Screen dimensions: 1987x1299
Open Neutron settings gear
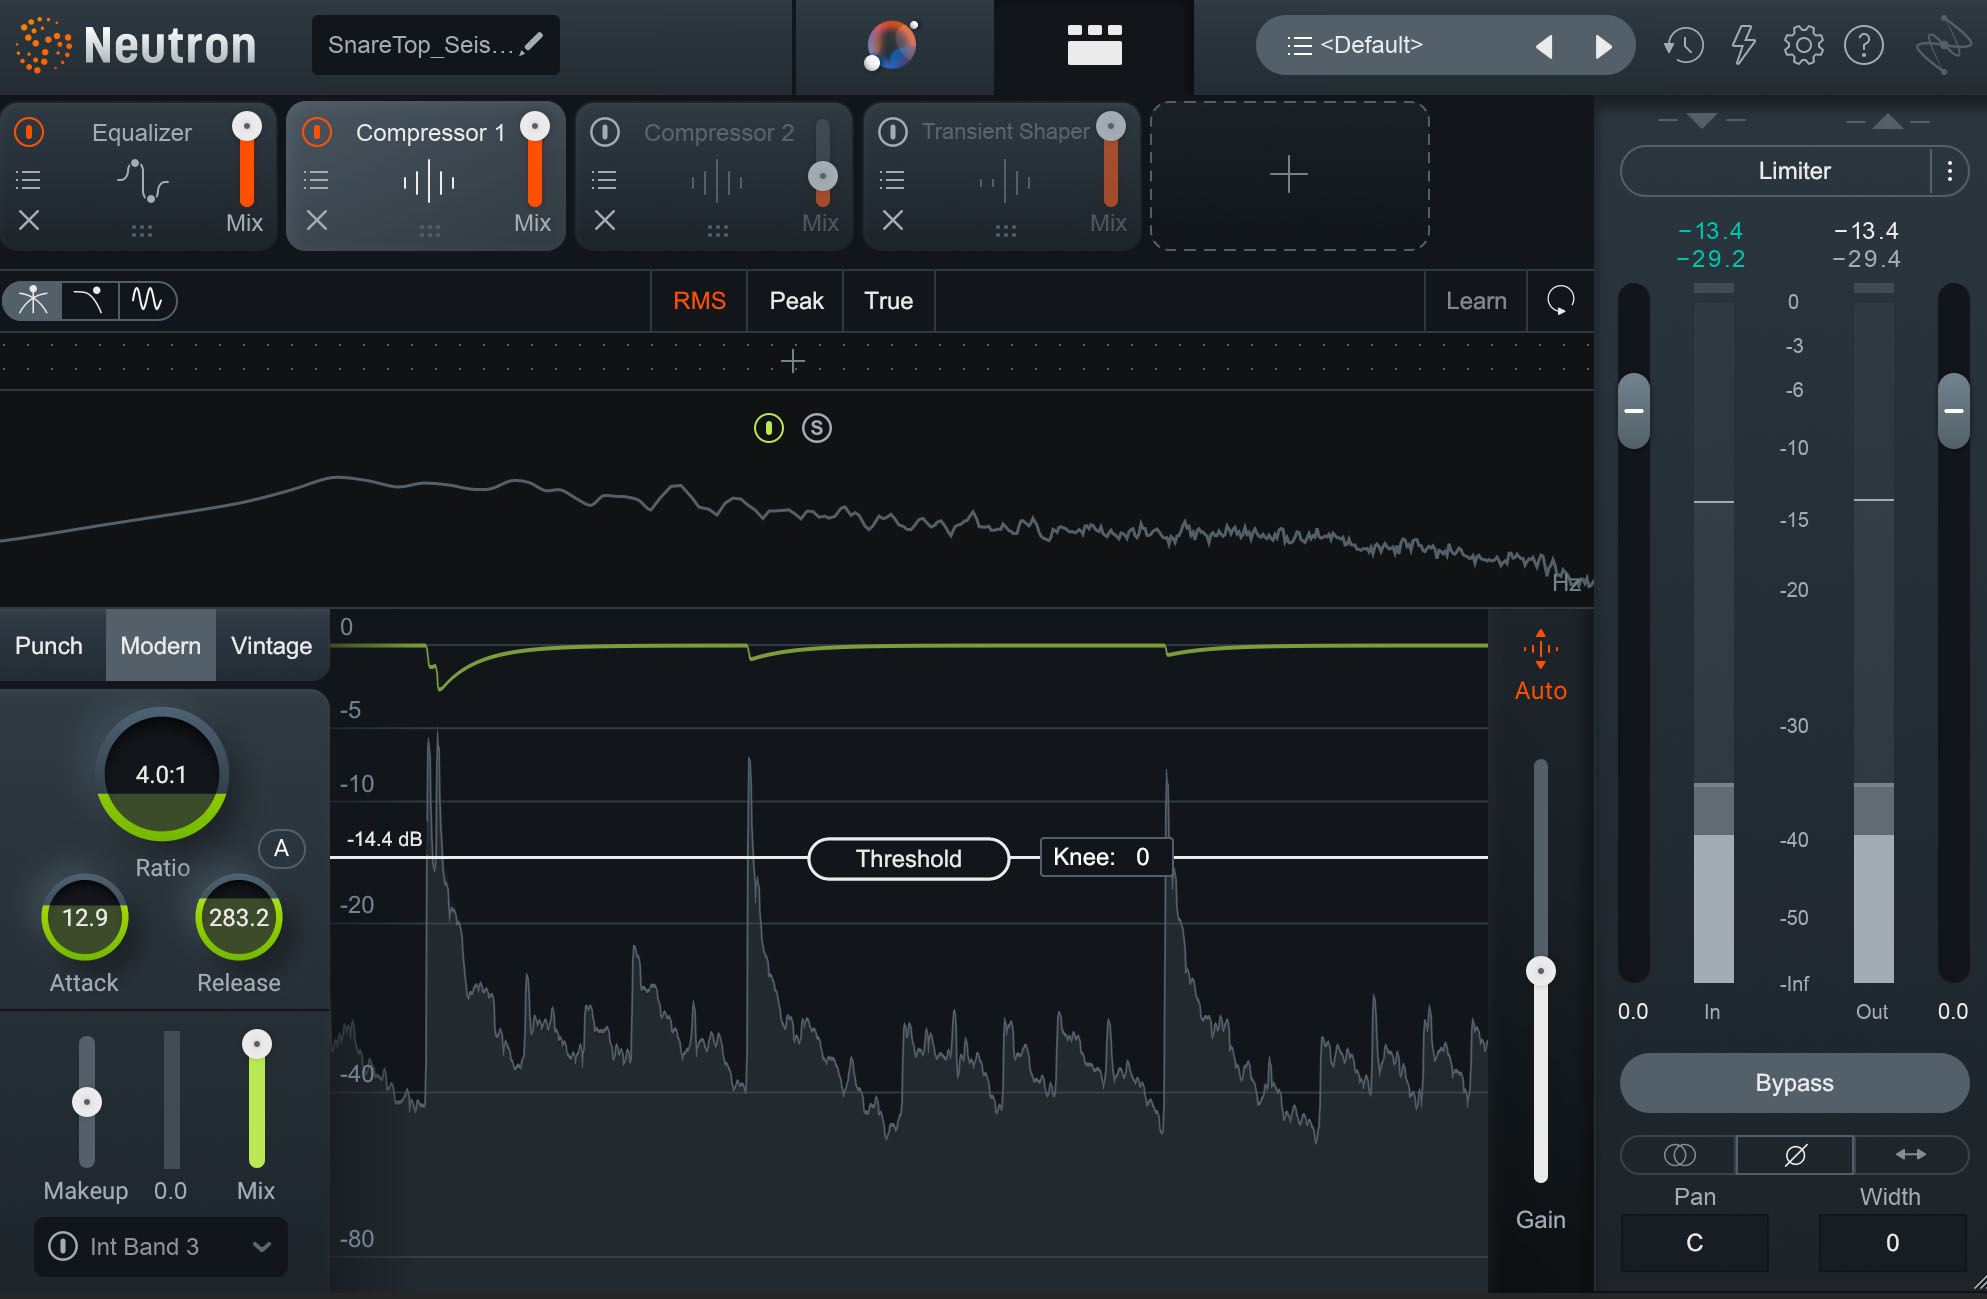[x=1803, y=45]
